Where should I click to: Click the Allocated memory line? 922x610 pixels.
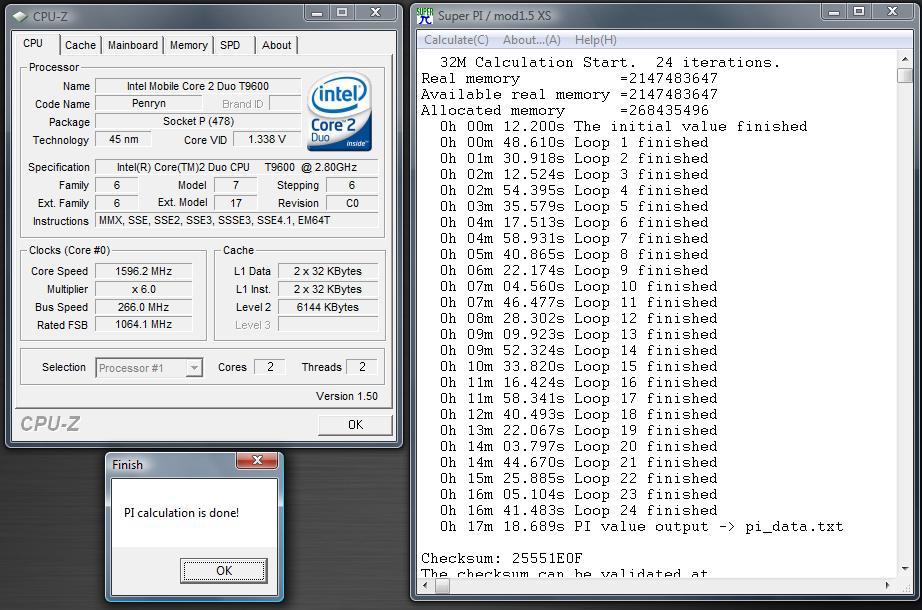pyautogui.click(x=565, y=111)
